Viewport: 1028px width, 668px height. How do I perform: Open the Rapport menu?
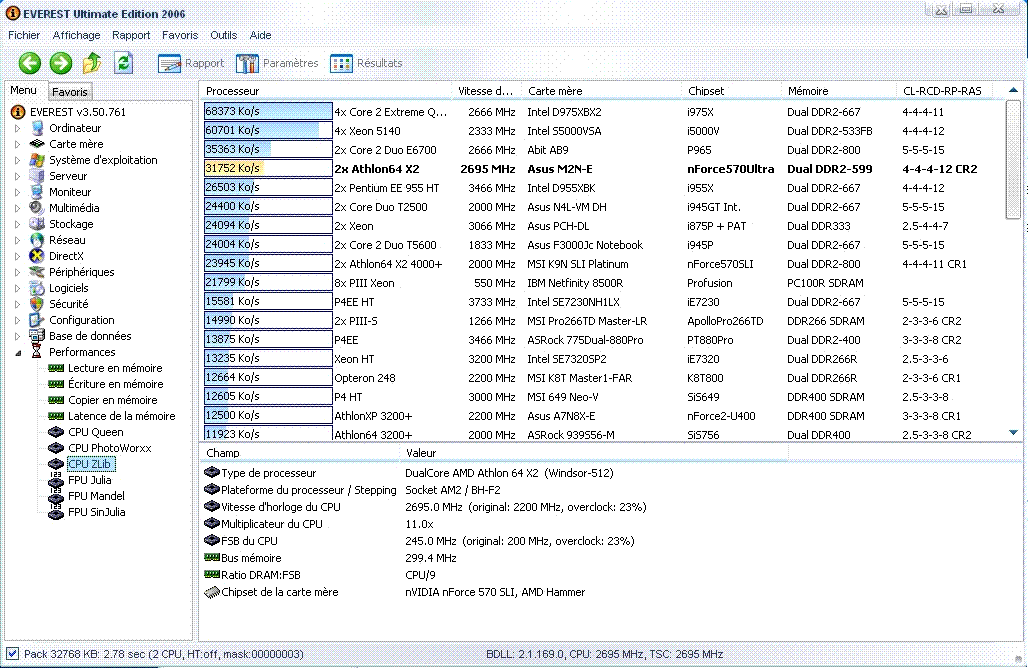[x=130, y=35]
